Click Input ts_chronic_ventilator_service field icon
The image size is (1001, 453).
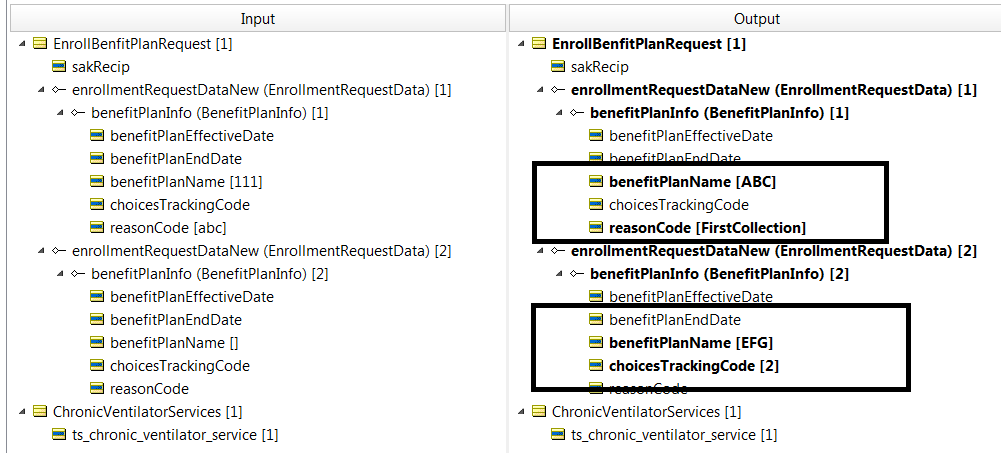[59, 434]
